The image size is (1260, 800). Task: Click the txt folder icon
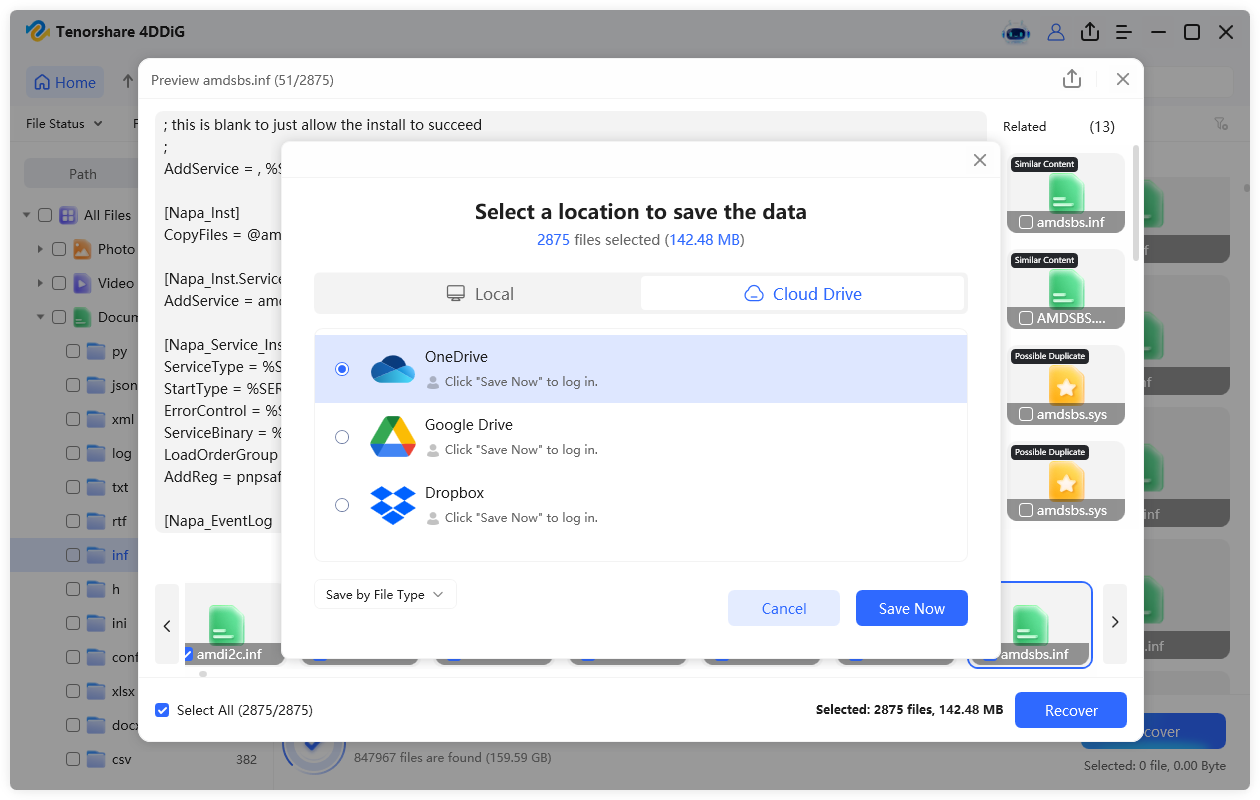tap(96, 487)
